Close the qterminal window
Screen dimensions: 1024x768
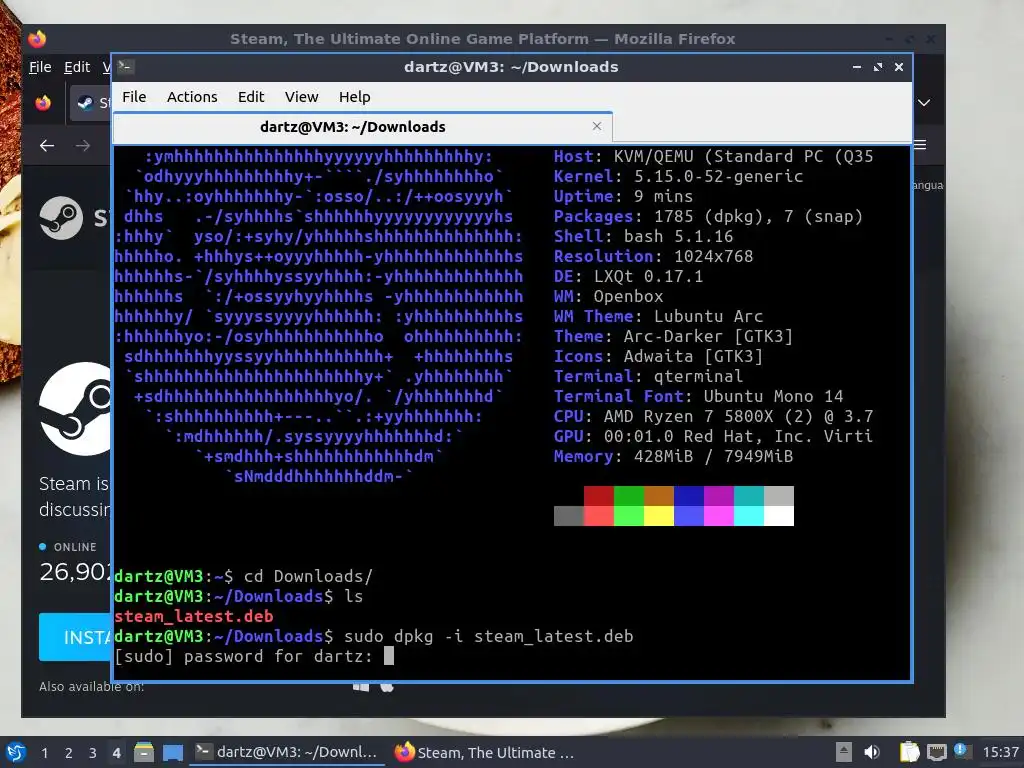click(899, 67)
